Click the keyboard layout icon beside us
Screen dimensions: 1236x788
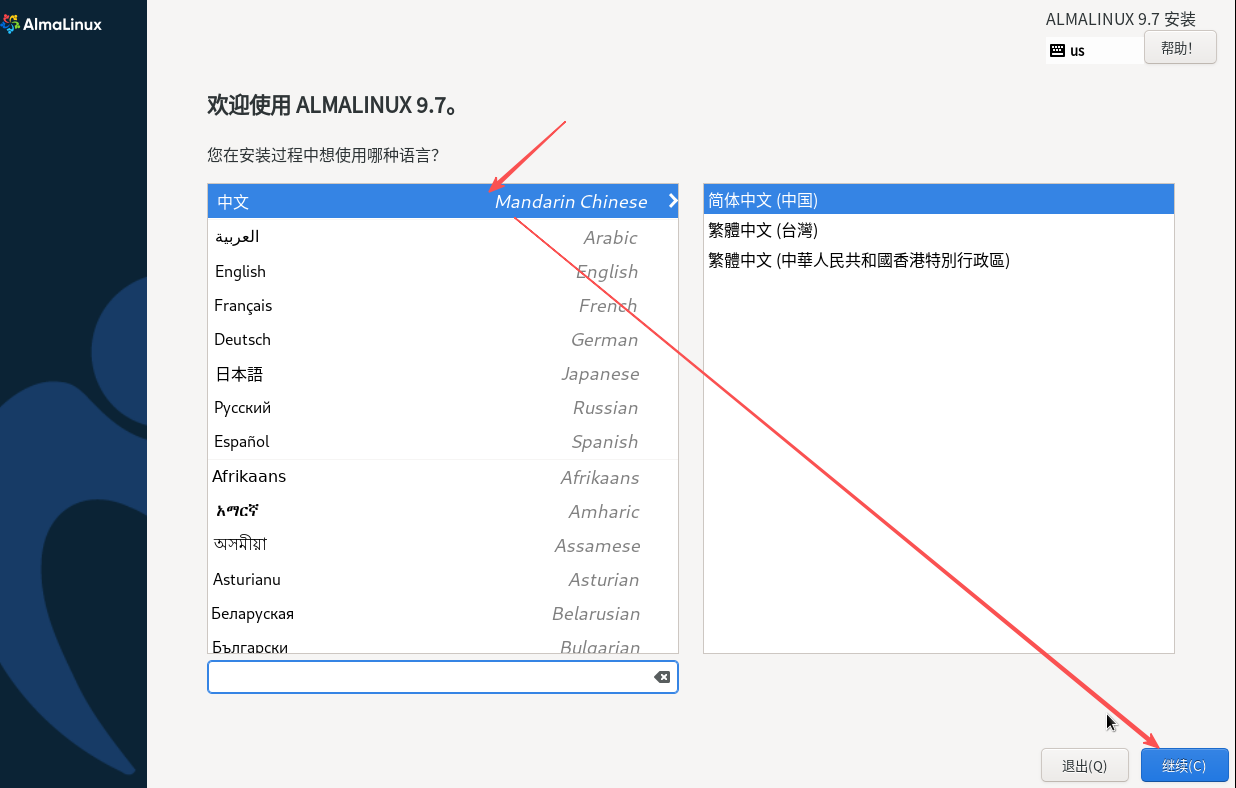click(x=1057, y=50)
